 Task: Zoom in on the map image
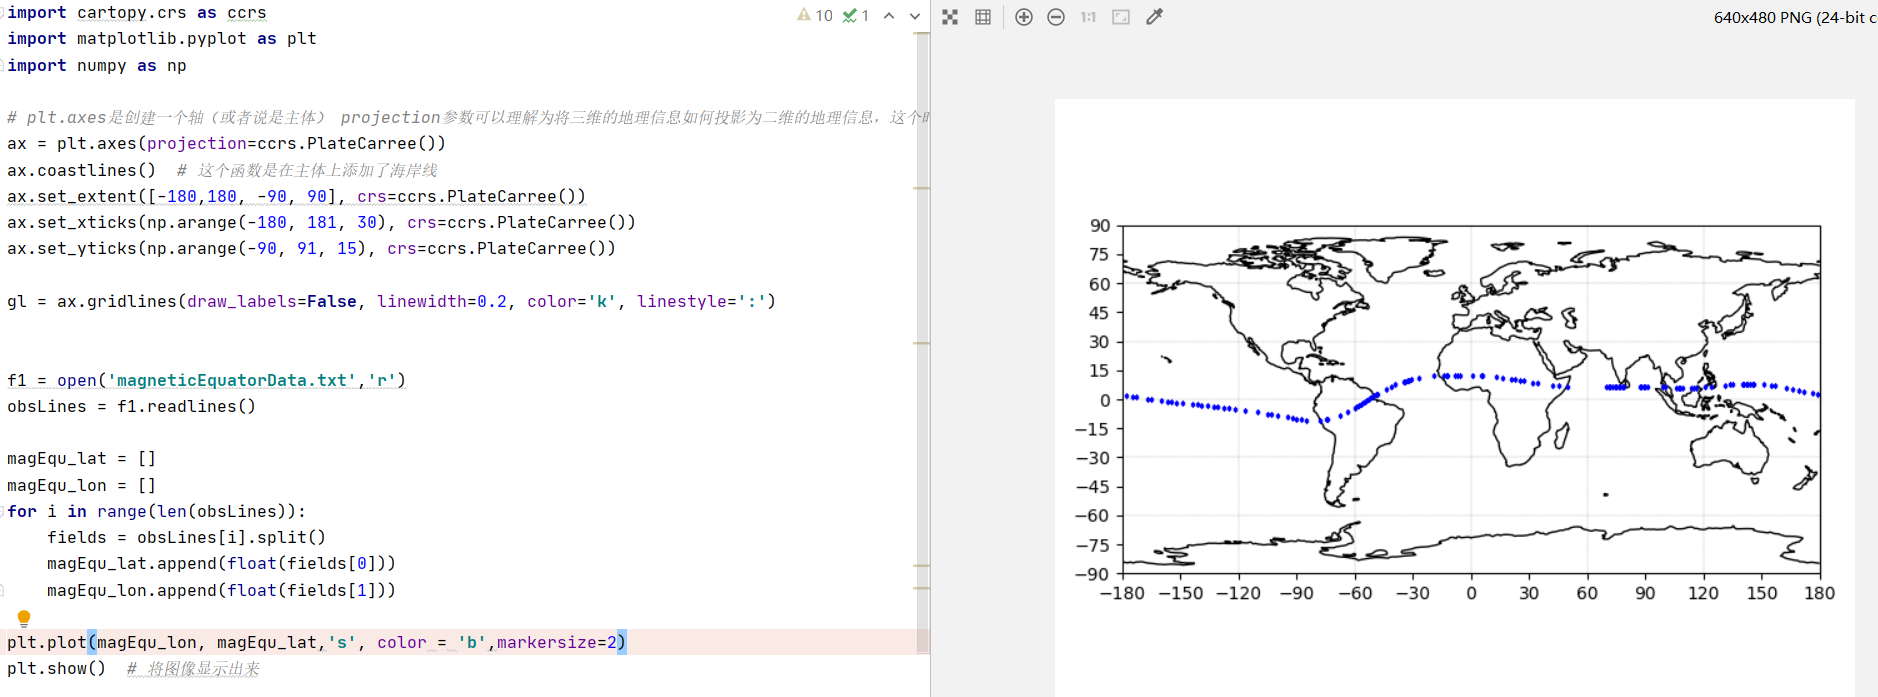coord(1024,17)
